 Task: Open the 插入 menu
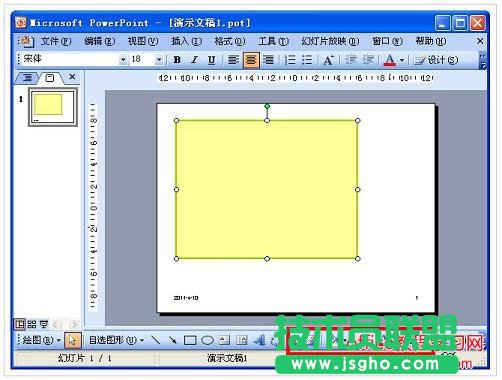coord(186,41)
